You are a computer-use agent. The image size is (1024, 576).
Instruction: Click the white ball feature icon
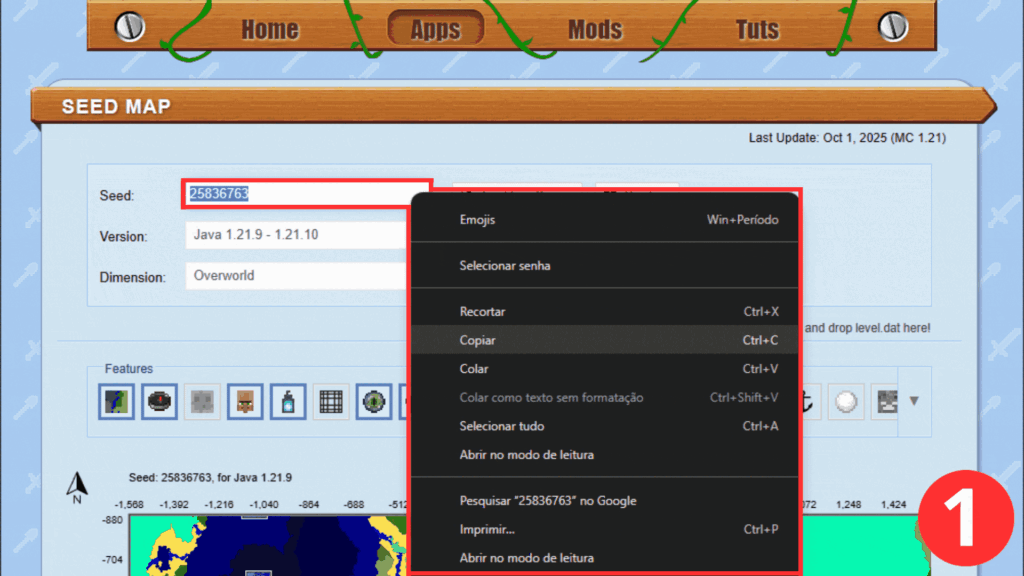pos(847,402)
